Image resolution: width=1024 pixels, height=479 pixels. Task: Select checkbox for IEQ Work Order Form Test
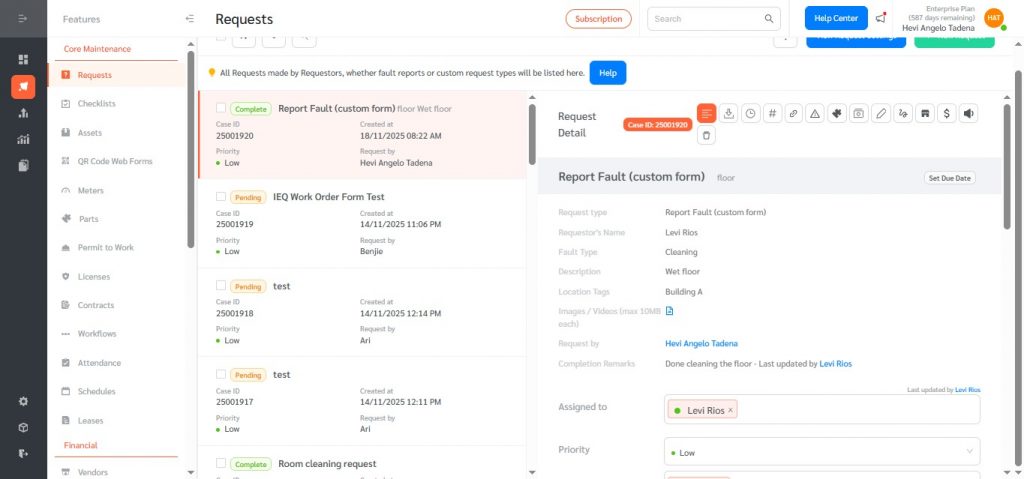click(x=221, y=197)
